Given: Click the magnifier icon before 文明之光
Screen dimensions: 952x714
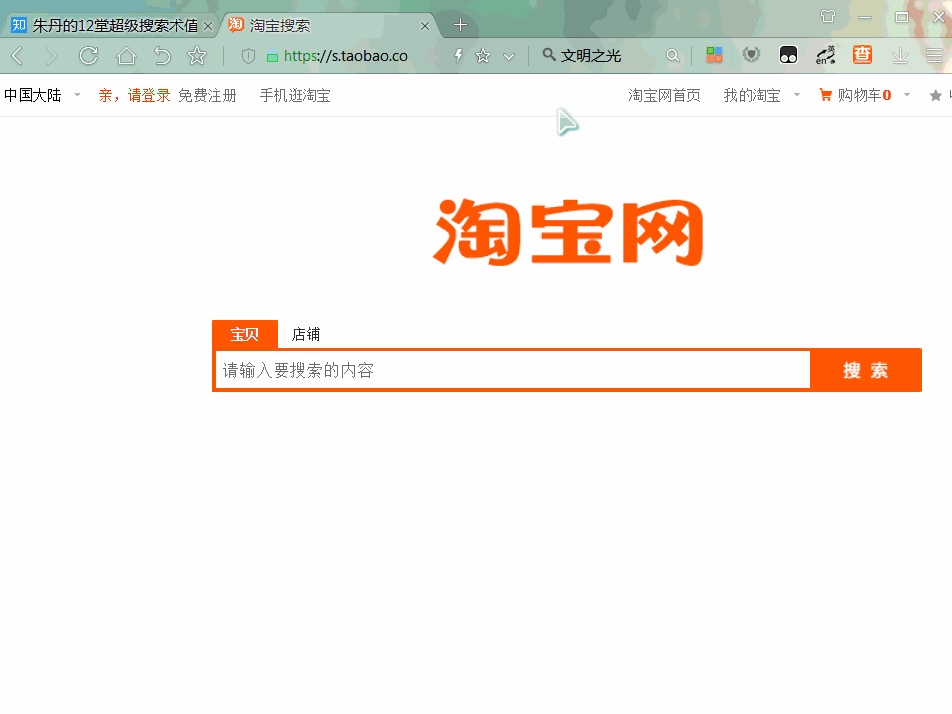Looking at the screenshot, I should coord(549,55).
